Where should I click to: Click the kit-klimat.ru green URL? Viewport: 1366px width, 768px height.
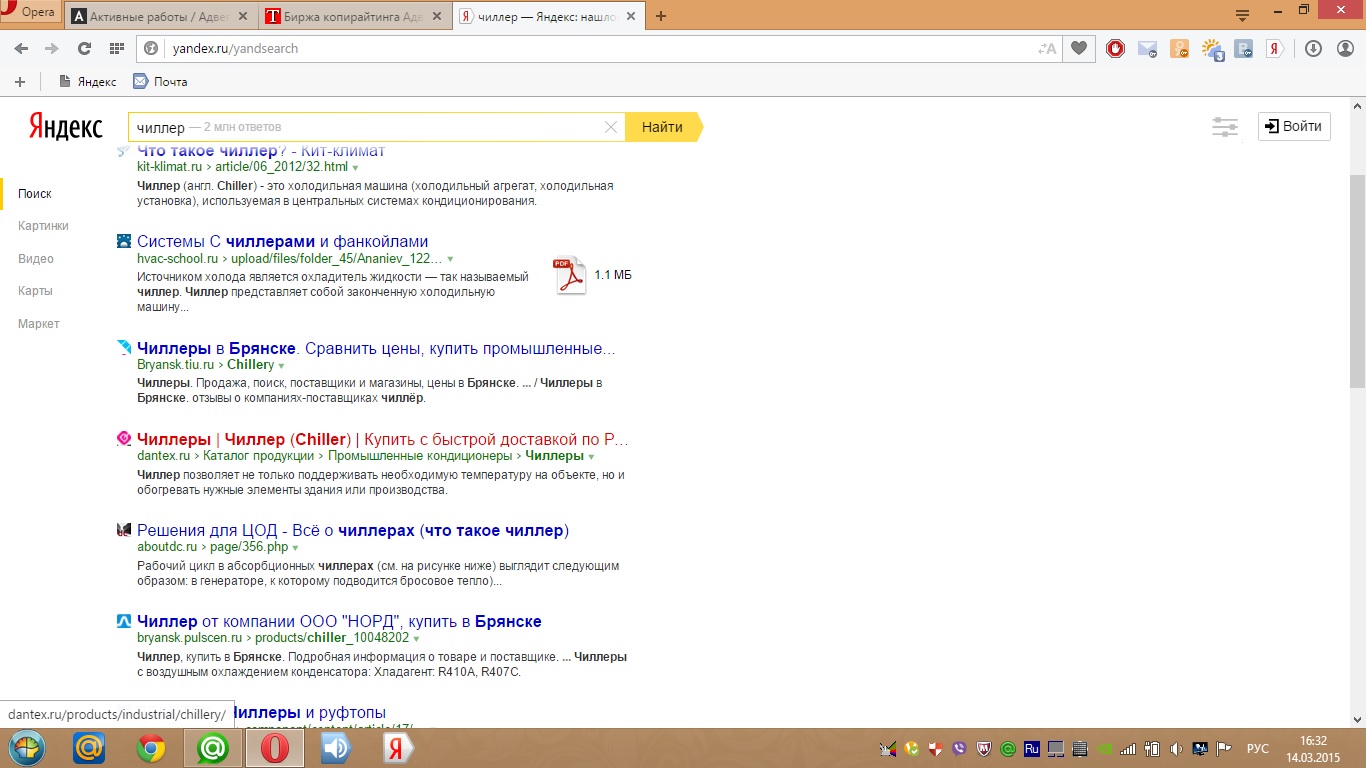pos(242,167)
